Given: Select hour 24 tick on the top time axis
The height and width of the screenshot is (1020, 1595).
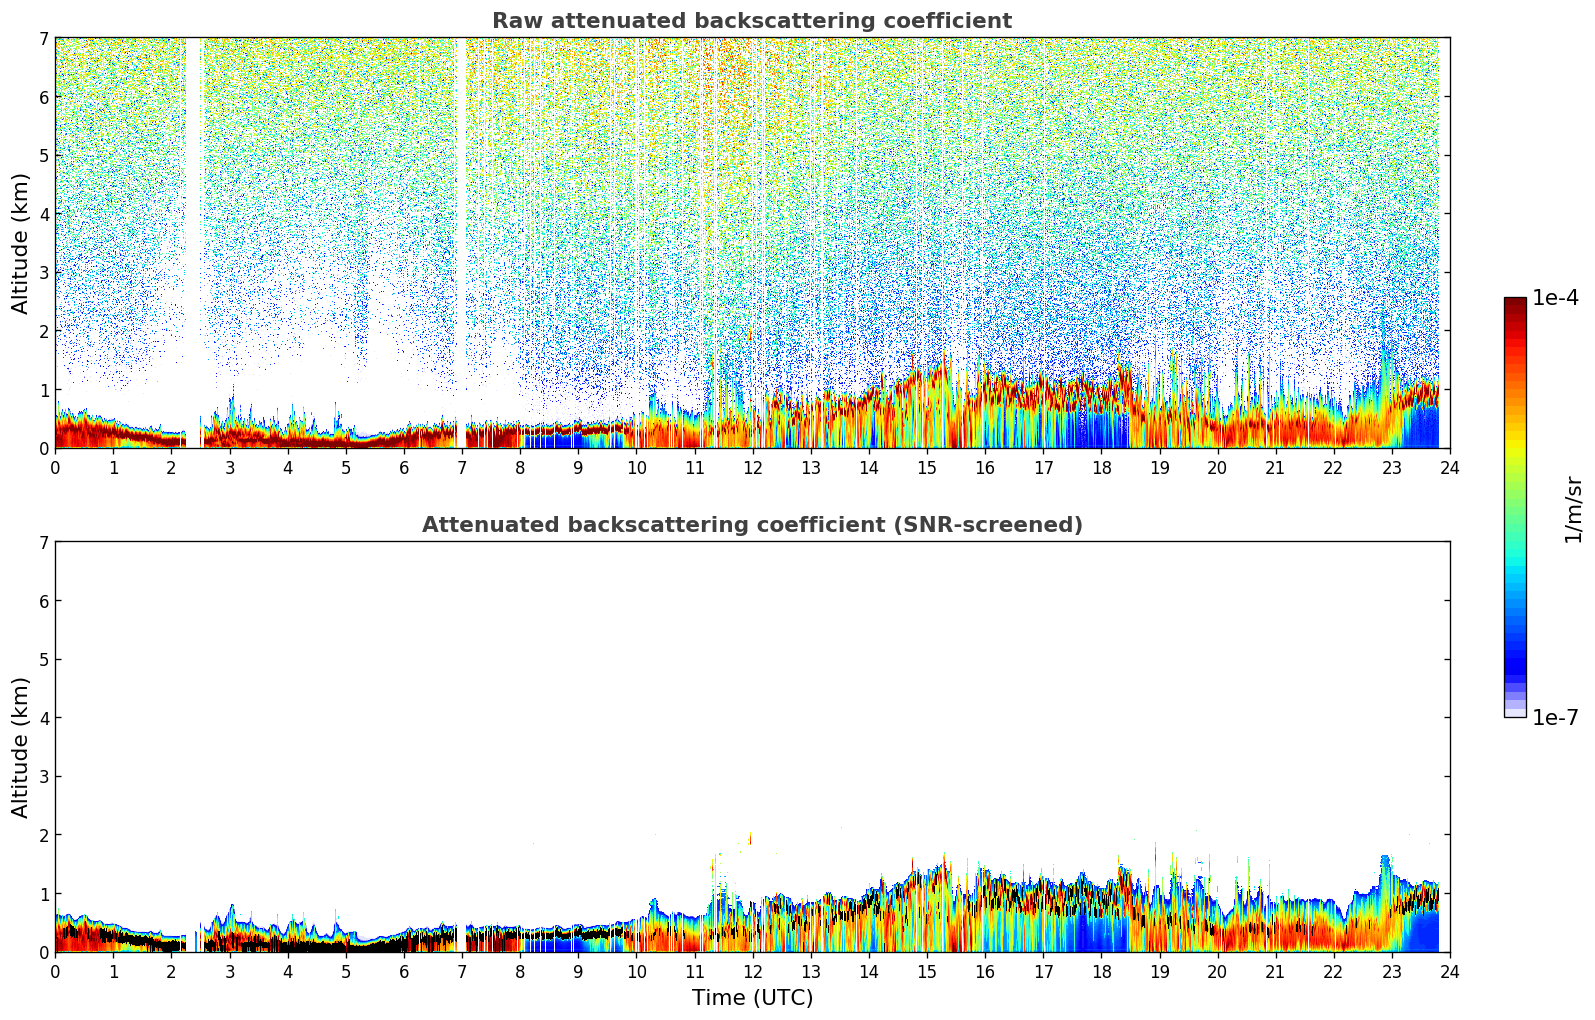Looking at the screenshot, I should (1449, 468).
